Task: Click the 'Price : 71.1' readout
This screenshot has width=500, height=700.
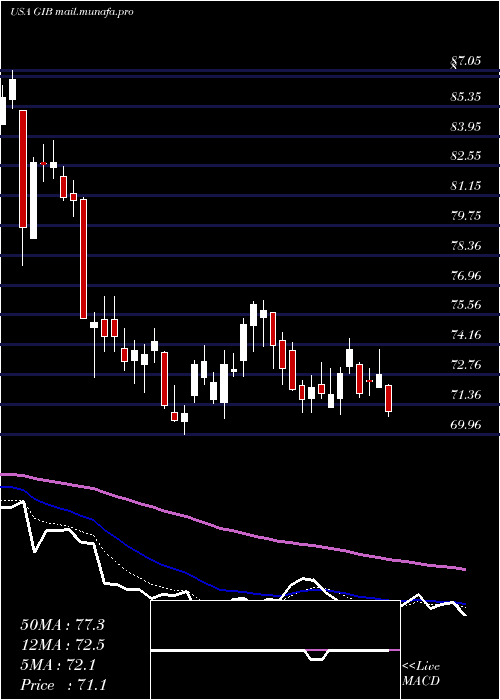Action: pyautogui.click(x=63, y=685)
